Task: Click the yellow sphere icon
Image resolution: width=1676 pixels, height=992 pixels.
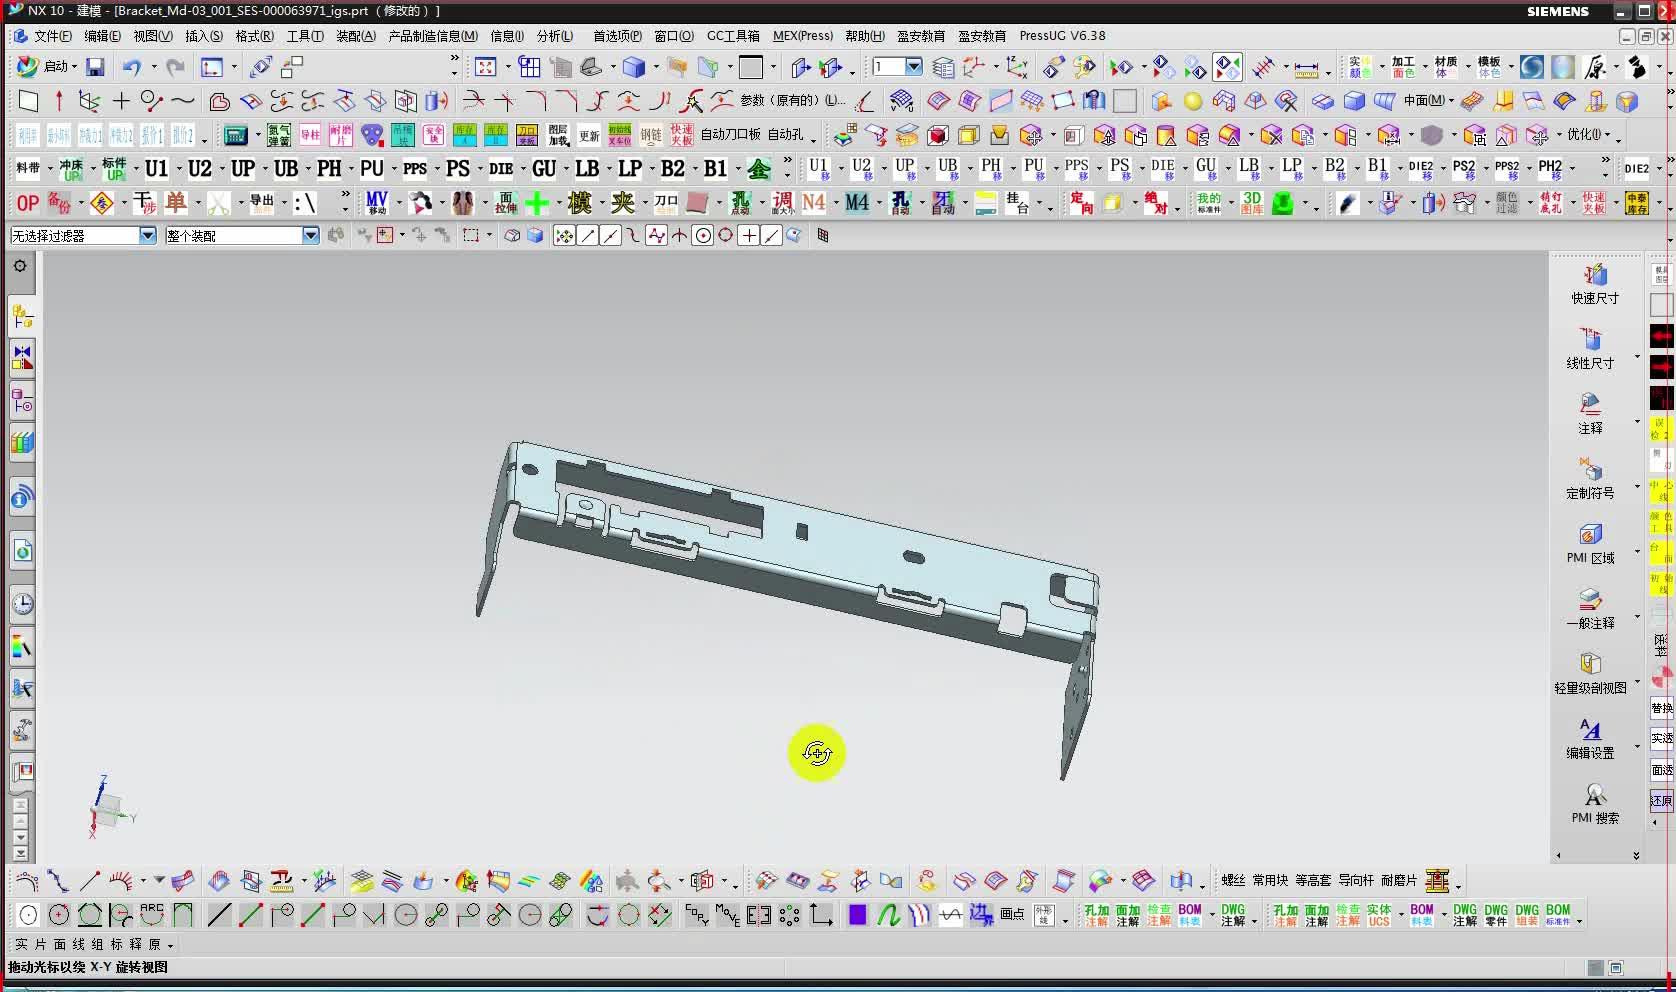Action: [1192, 101]
